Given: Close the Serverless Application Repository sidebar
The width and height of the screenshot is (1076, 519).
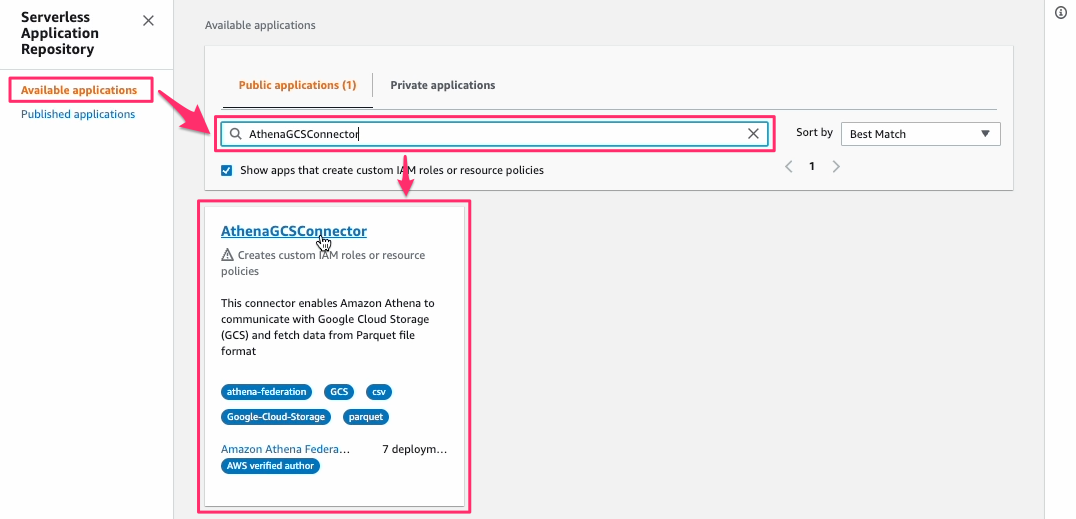Looking at the screenshot, I should click(148, 21).
